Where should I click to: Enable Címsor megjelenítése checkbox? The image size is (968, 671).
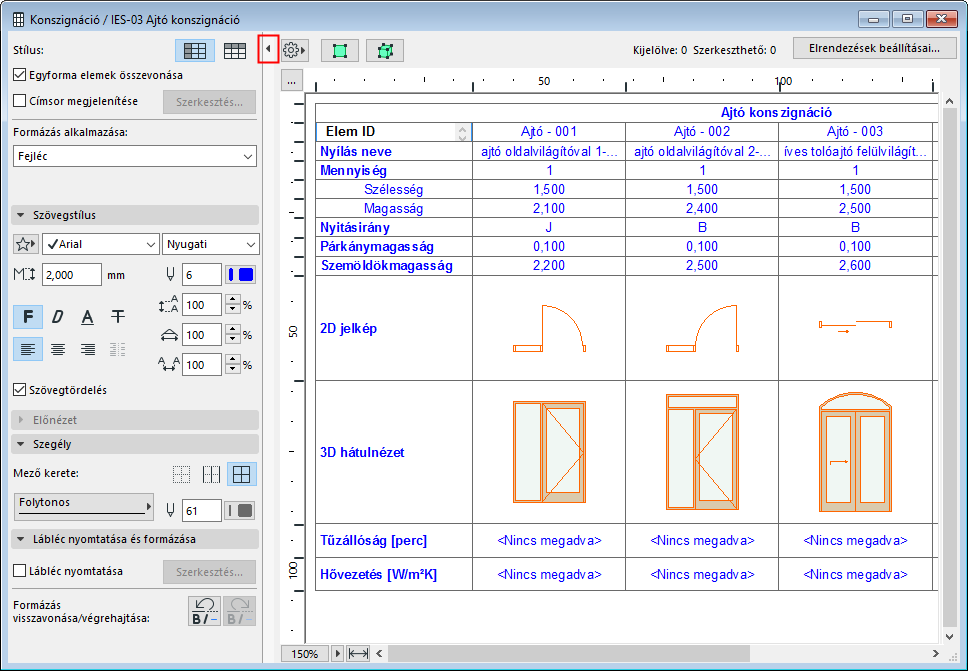20,101
